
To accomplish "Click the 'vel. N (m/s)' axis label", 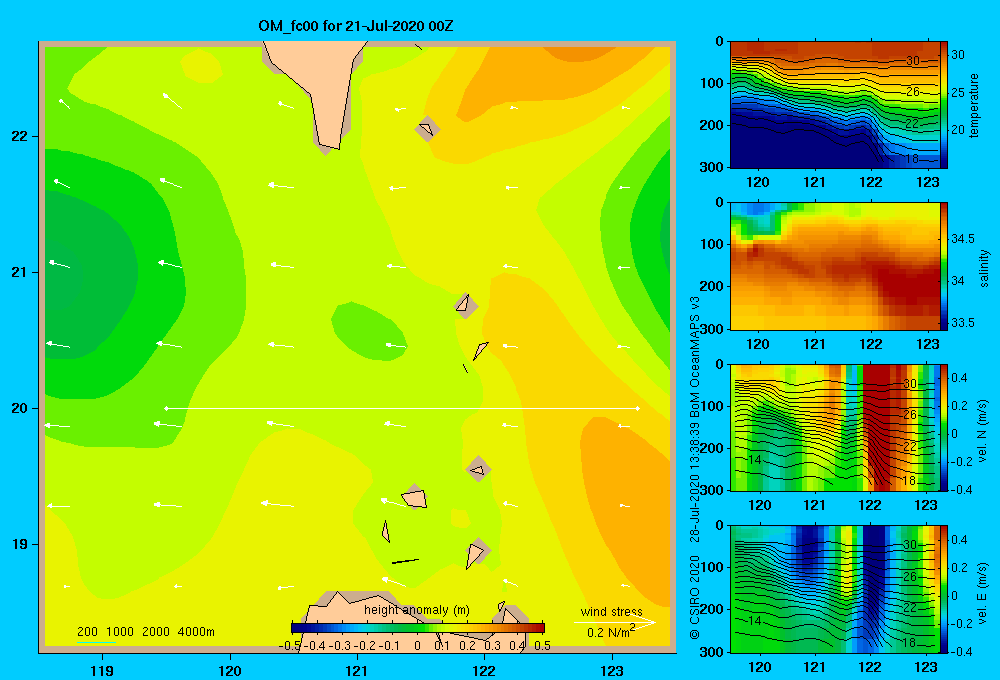I will [x=983, y=431].
